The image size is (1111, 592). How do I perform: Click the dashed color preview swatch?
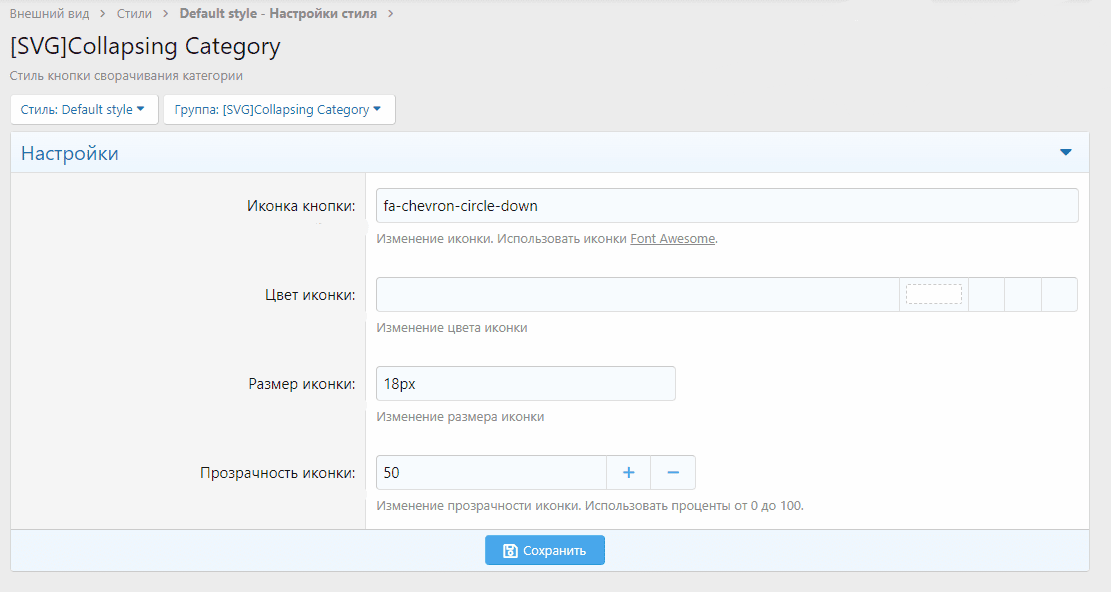click(933, 294)
